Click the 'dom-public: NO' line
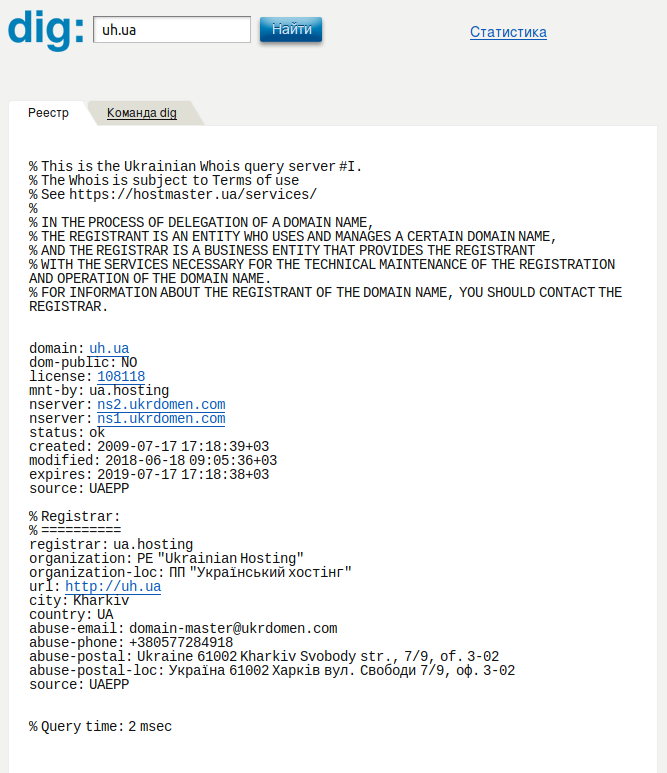 pos(83,363)
